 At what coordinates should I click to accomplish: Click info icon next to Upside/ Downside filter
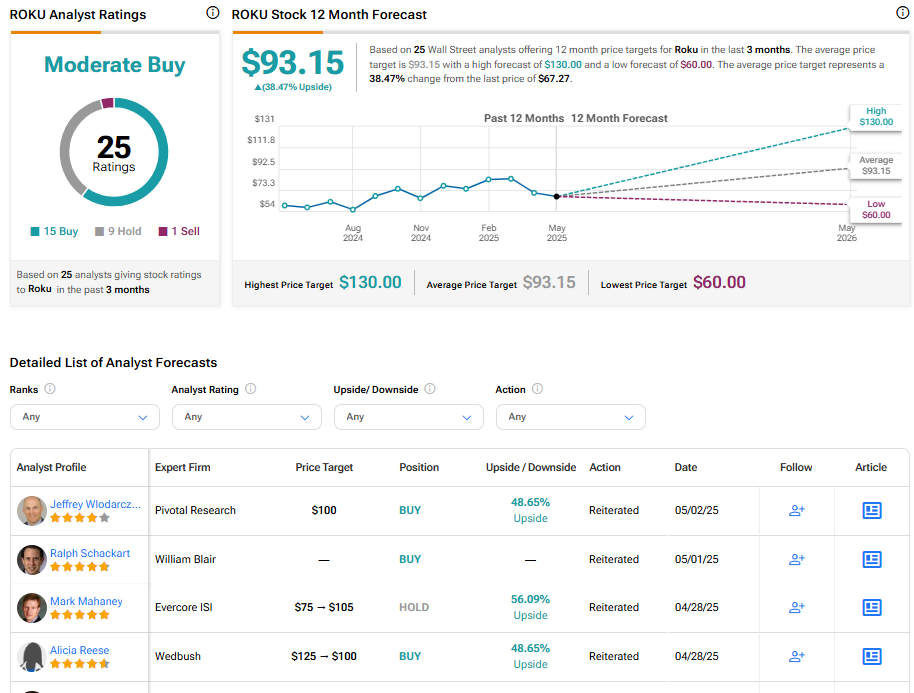point(430,389)
